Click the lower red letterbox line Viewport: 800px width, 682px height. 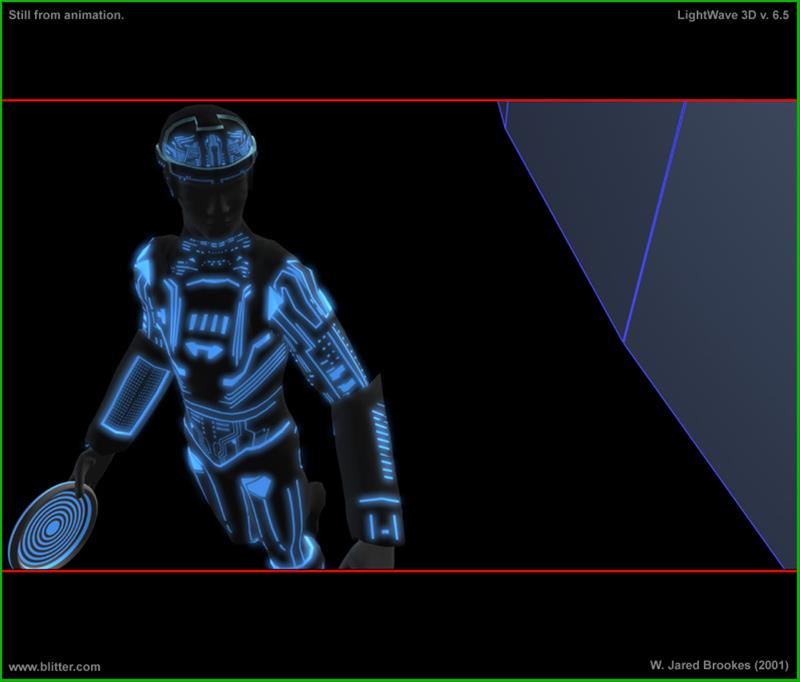(x=400, y=571)
